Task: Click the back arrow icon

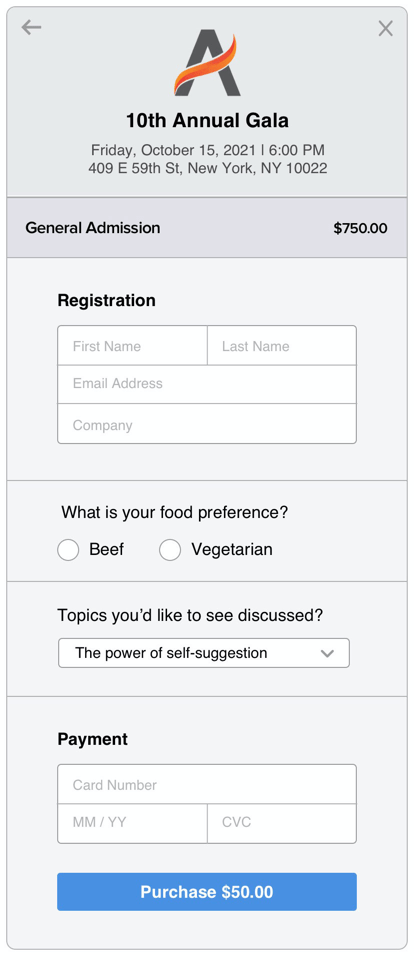Action: [x=31, y=28]
